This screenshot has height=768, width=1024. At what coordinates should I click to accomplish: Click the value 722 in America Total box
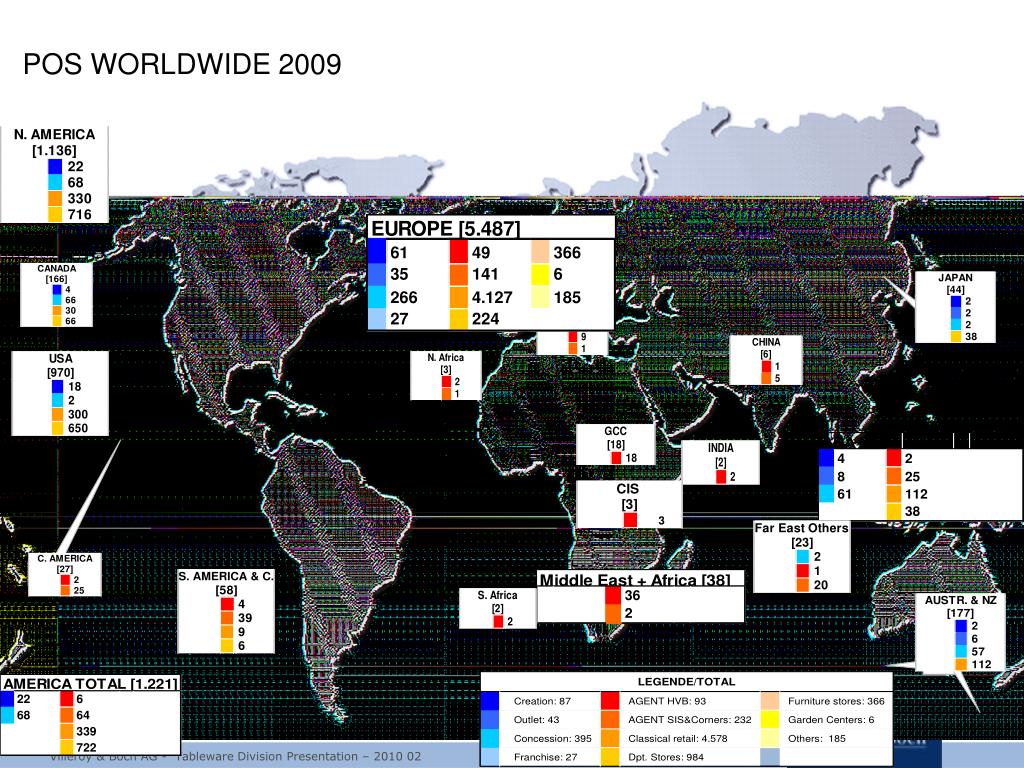click(86, 747)
